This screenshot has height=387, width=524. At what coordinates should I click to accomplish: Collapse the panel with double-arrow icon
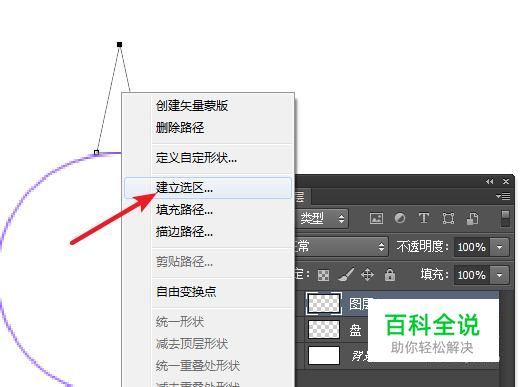[490, 181]
